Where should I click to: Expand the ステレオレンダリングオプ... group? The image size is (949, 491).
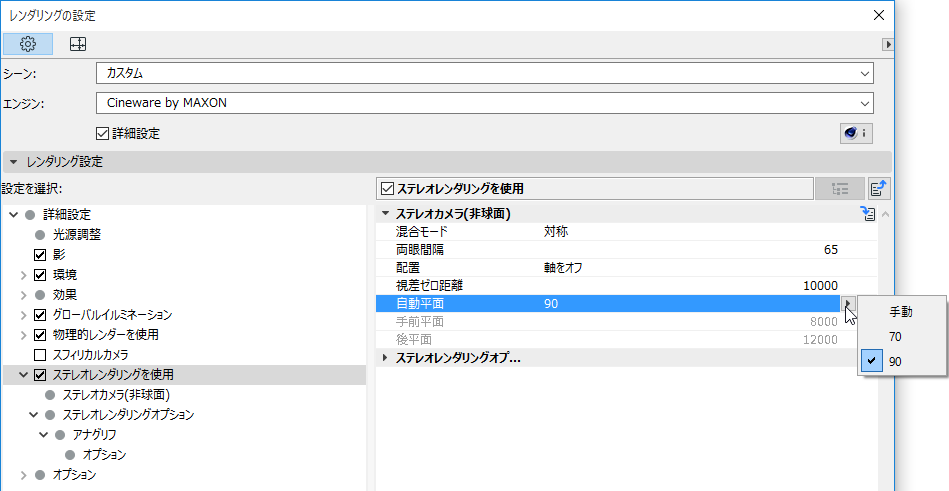point(385,358)
